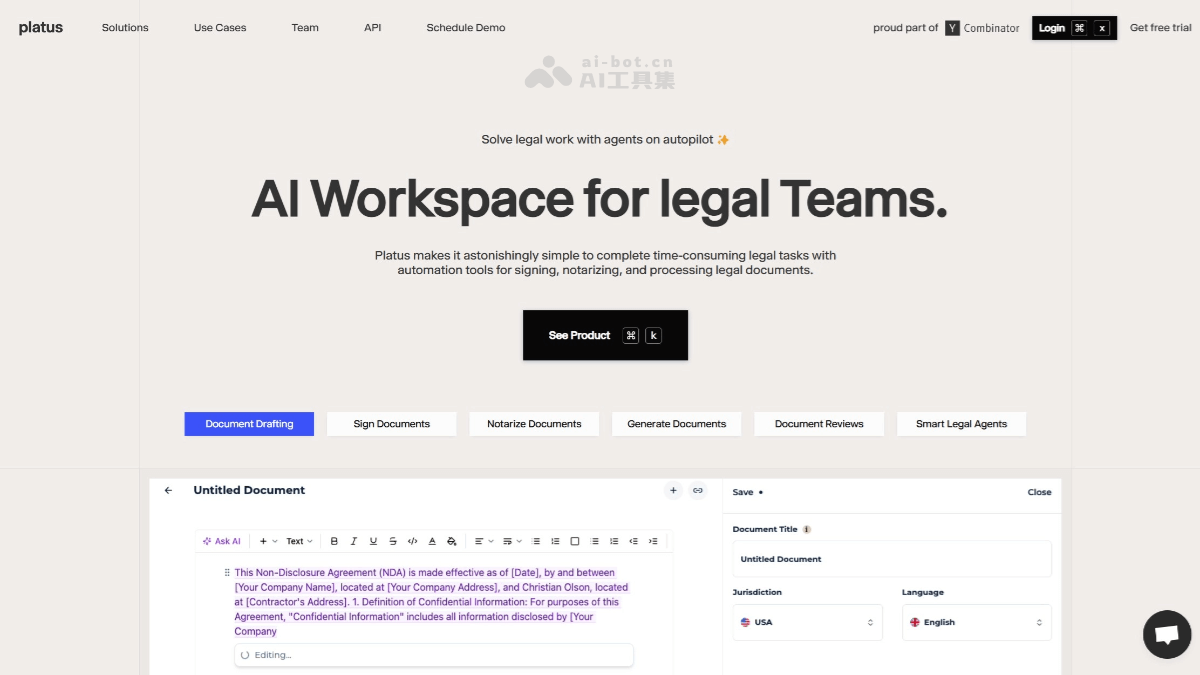Open the Use Cases menu item
Viewport: 1200px width, 675px height.
click(220, 28)
